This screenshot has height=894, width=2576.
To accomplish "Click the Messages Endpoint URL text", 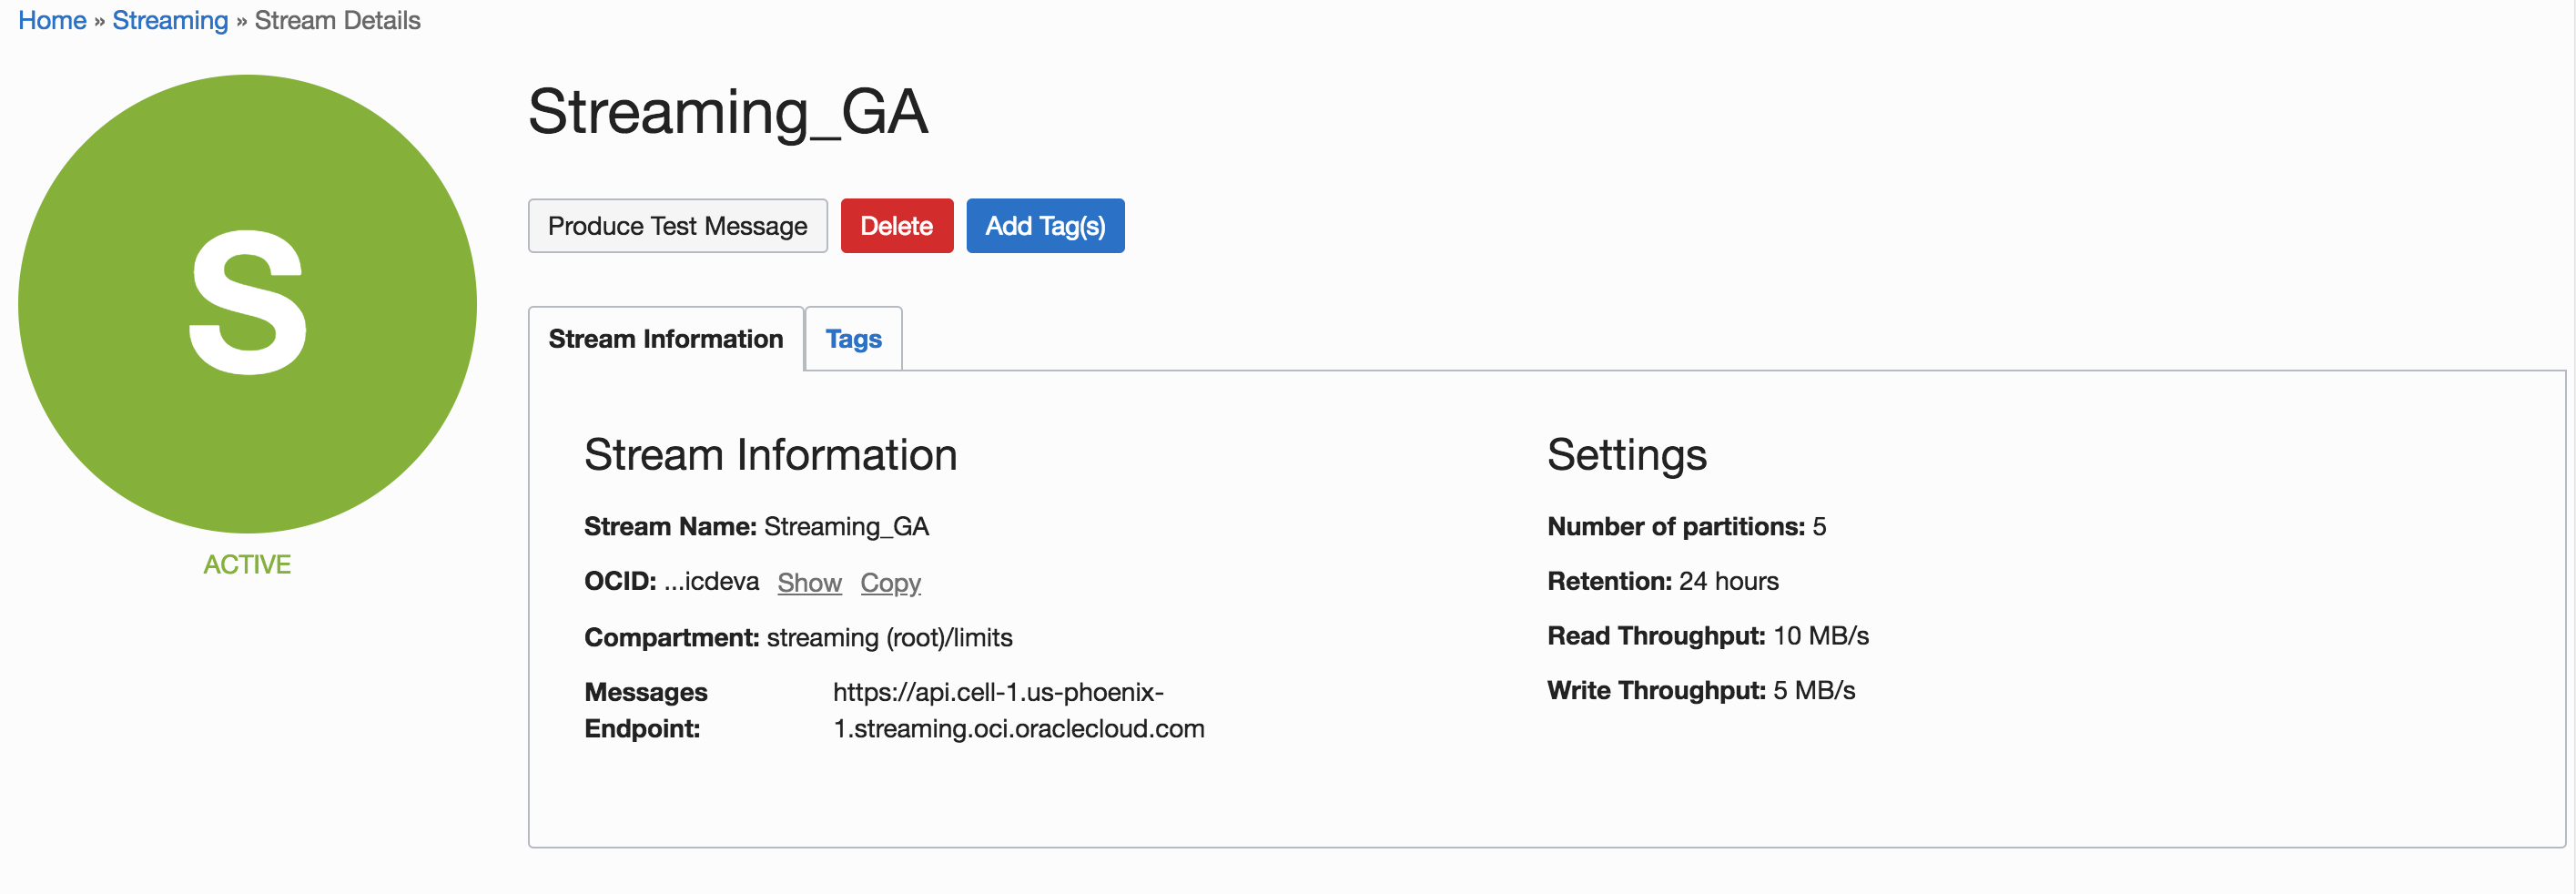I will tap(1017, 710).
